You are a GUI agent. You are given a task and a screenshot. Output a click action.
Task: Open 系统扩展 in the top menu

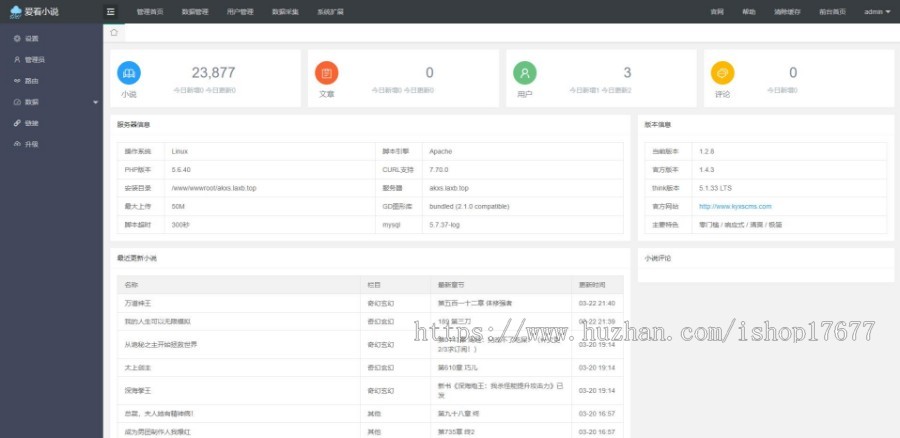click(x=331, y=11)
